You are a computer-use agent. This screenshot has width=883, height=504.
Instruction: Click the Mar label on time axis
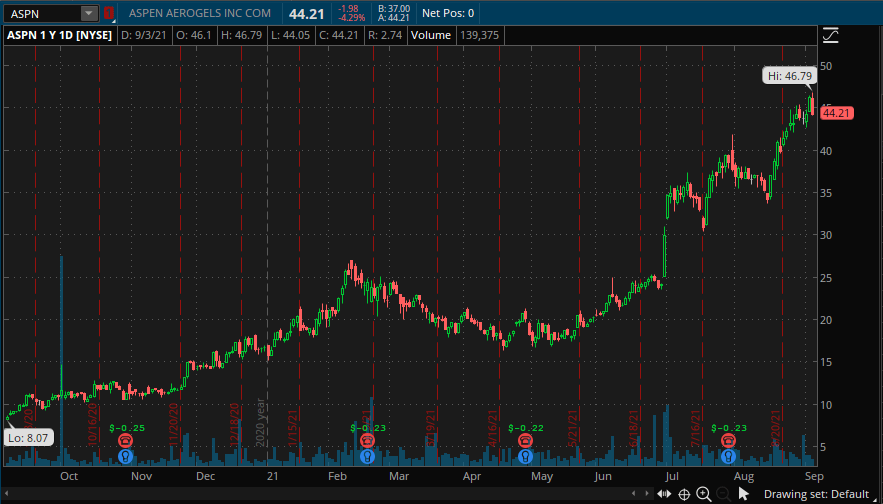coord(398,476)
